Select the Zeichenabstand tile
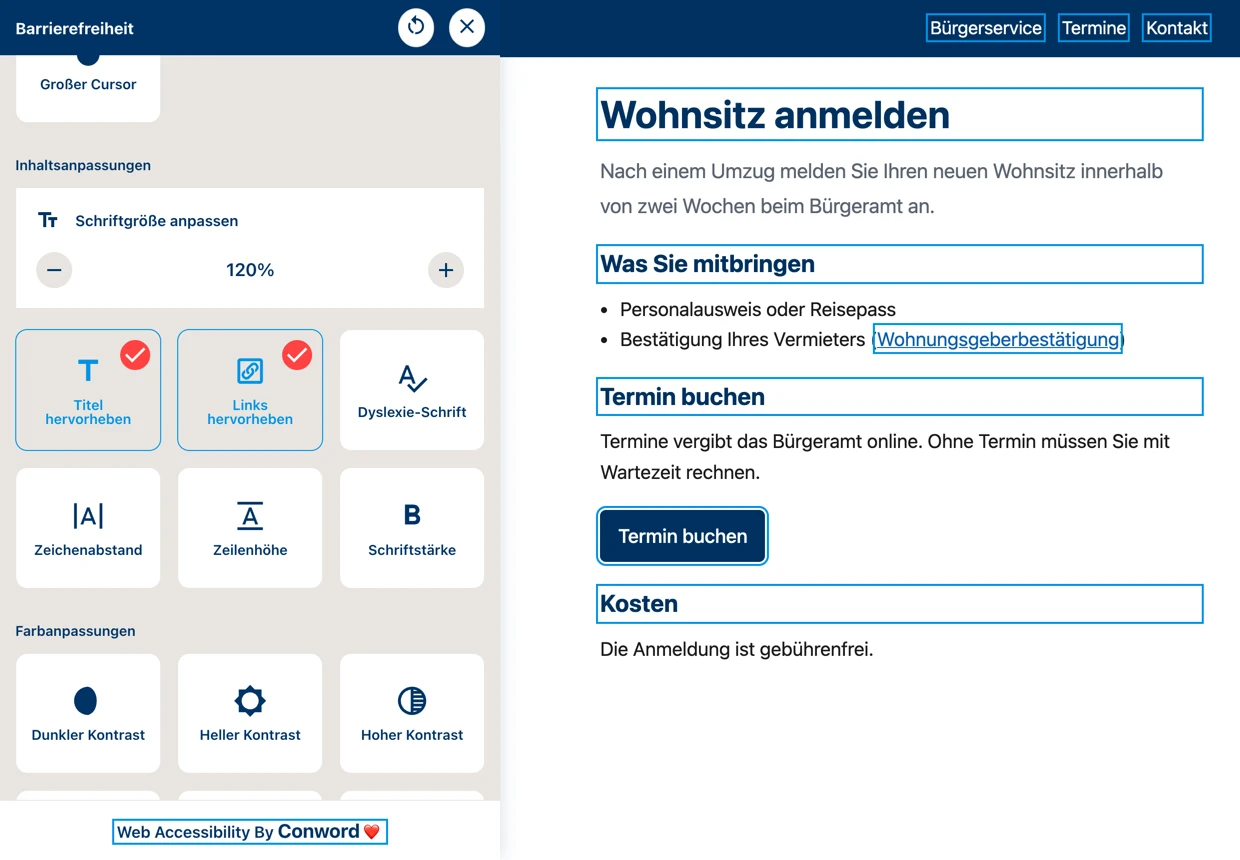This screenshot has width=1240, height=860. click(88, 528)
